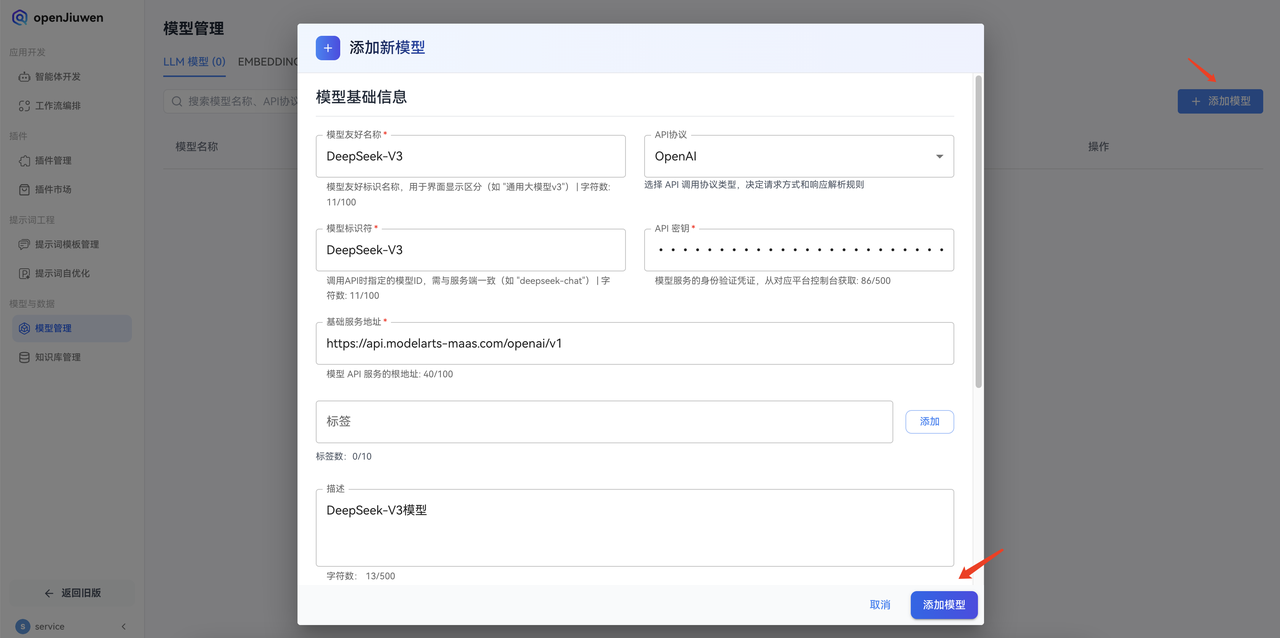Open 提示词自优化 menu item
This screenshot has width=1280, height=638.
[x=71, y=273]
